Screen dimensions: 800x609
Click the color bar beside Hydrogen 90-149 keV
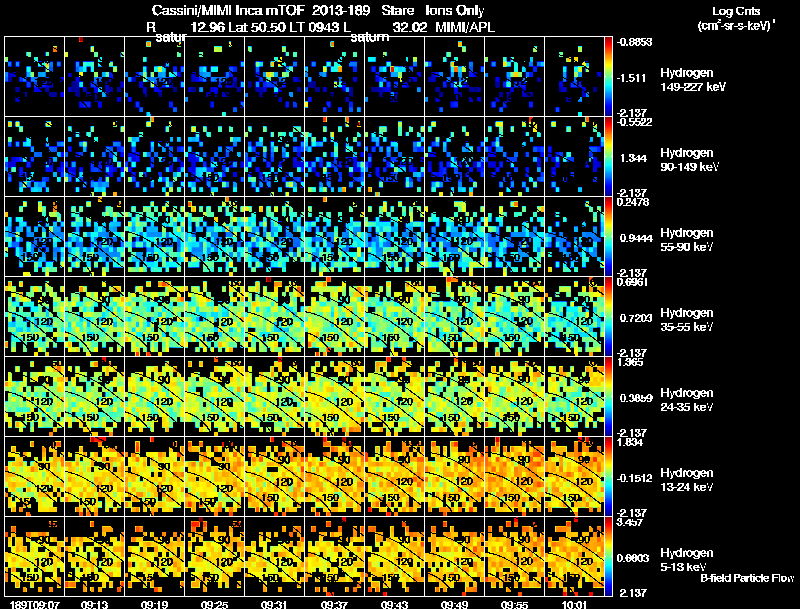pyautogui.click(x=608, y=157)
